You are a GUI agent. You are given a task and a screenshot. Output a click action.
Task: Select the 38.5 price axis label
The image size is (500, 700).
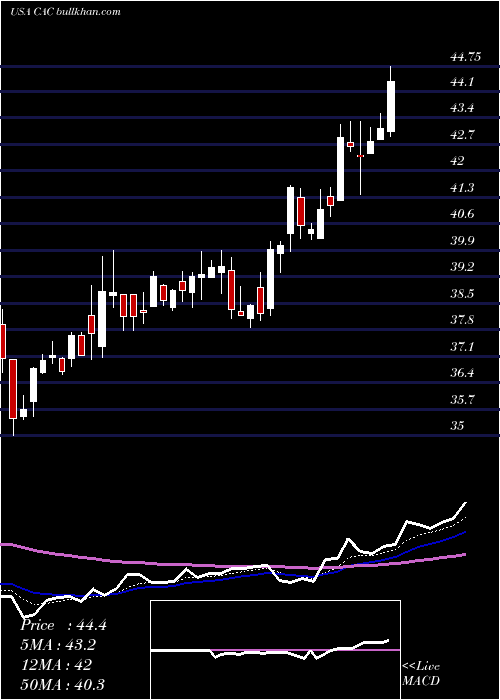tap(462, 294)
